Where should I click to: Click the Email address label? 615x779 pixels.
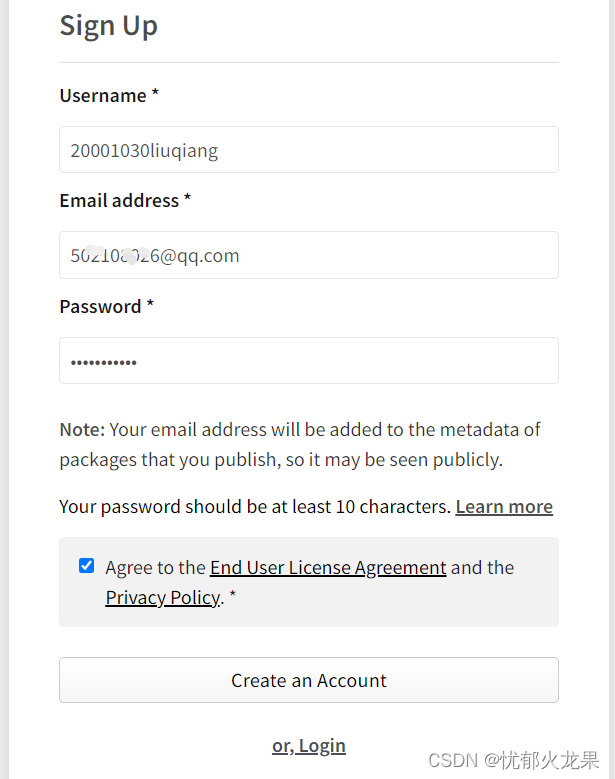pyautogui.click(x=119, y=201)
